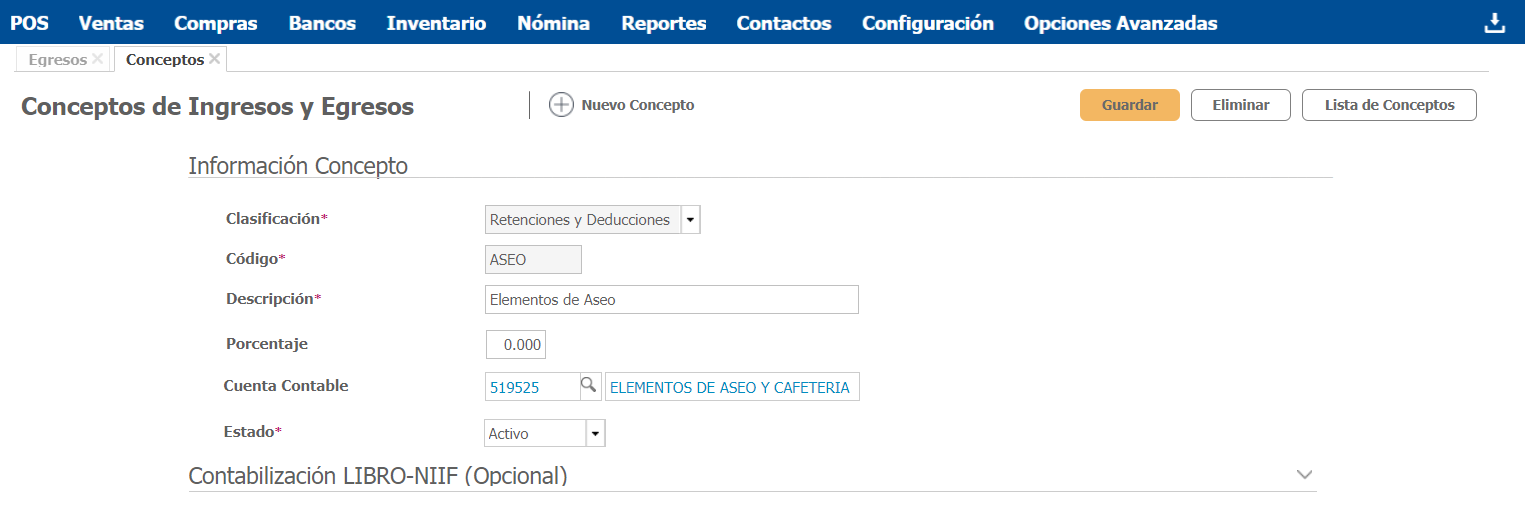Switch to the Egresos tab
This screenshot has height=507, width=1525.
[57, 60]
